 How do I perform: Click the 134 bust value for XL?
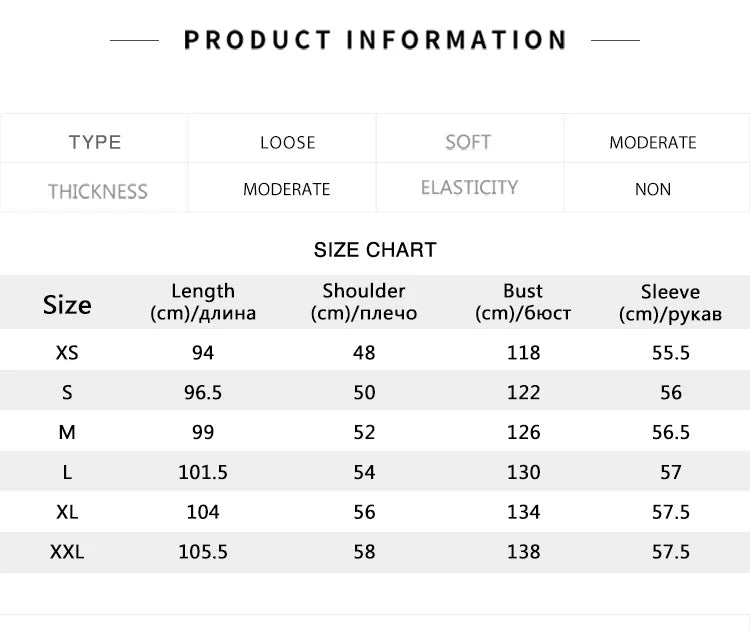[x=523, y=512]
